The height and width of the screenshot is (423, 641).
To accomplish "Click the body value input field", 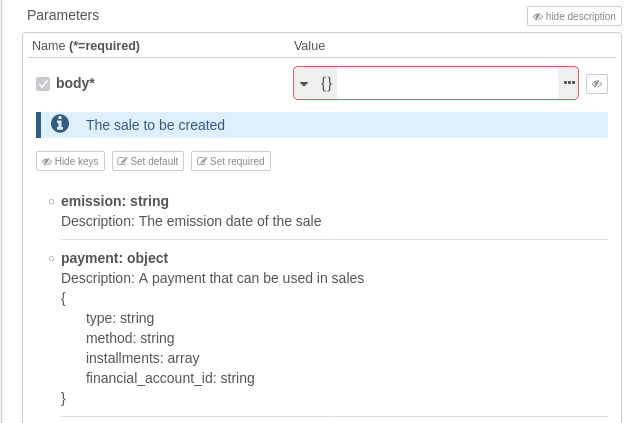I will [x=446, y=84].
